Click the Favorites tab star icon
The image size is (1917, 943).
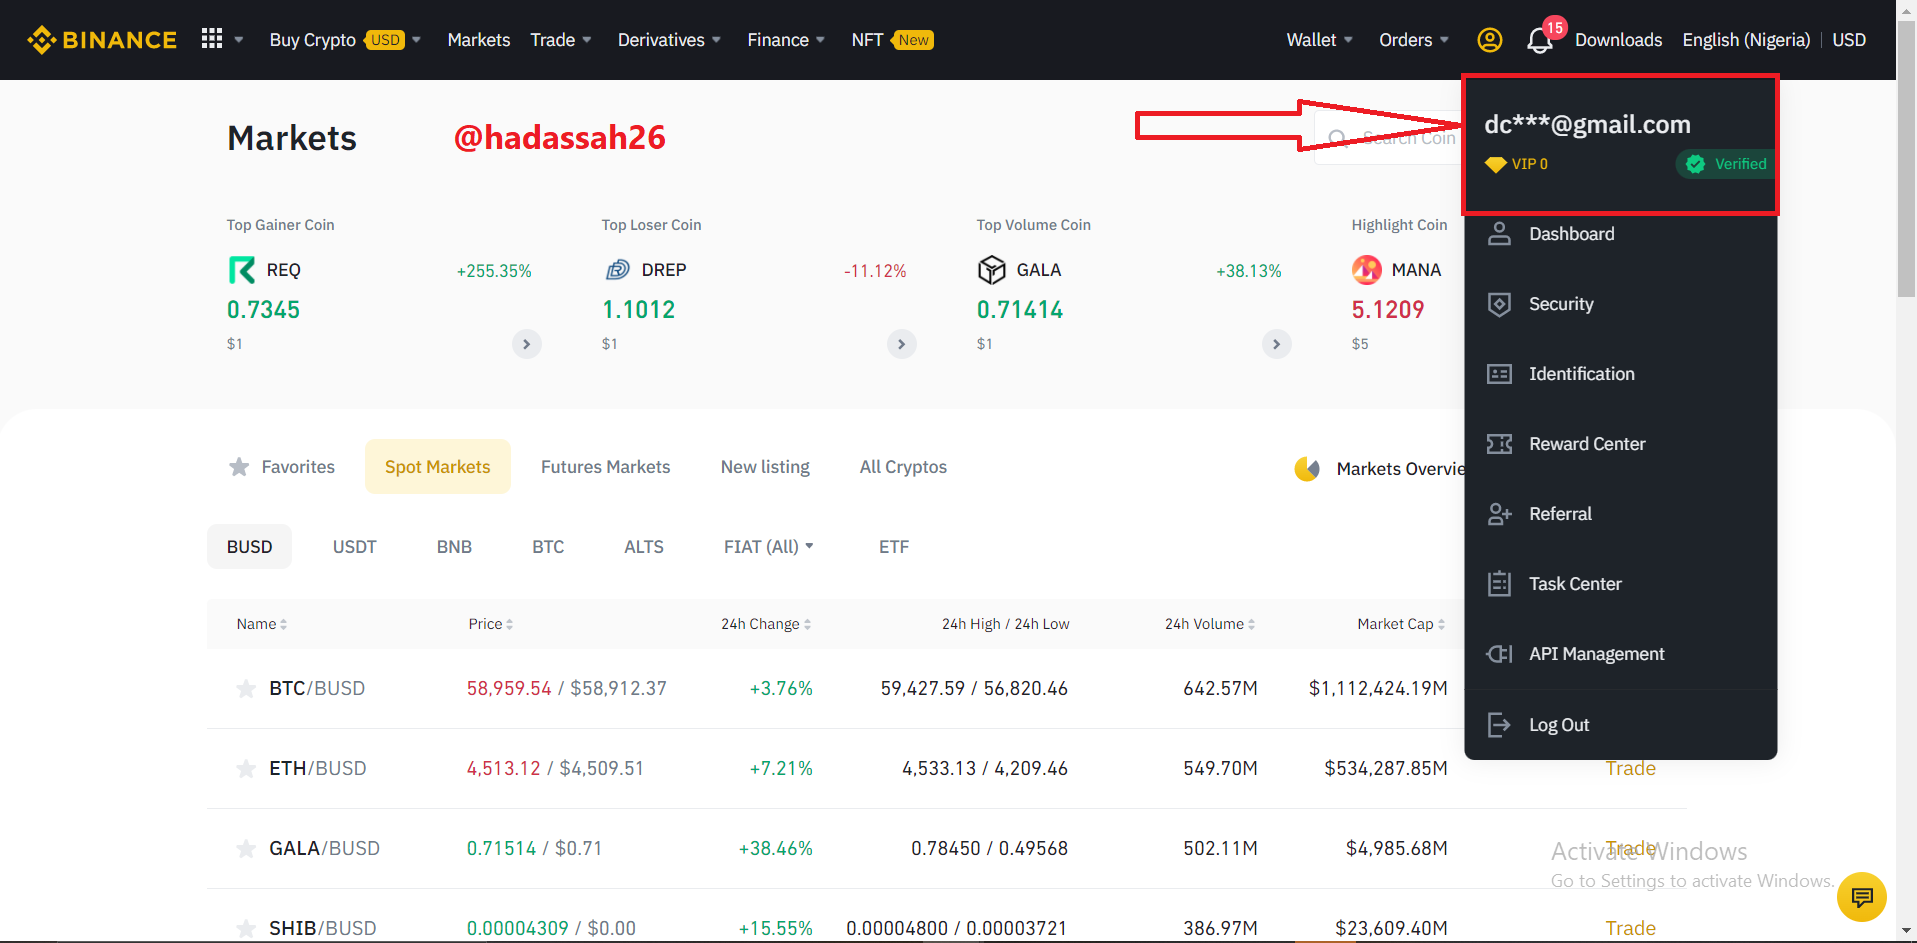point(239,467)
